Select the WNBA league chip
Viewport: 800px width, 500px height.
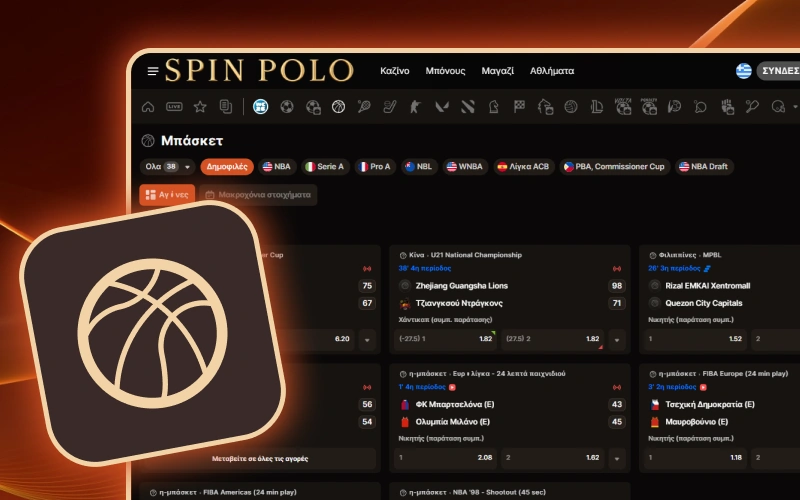click(x=465, y=166)
